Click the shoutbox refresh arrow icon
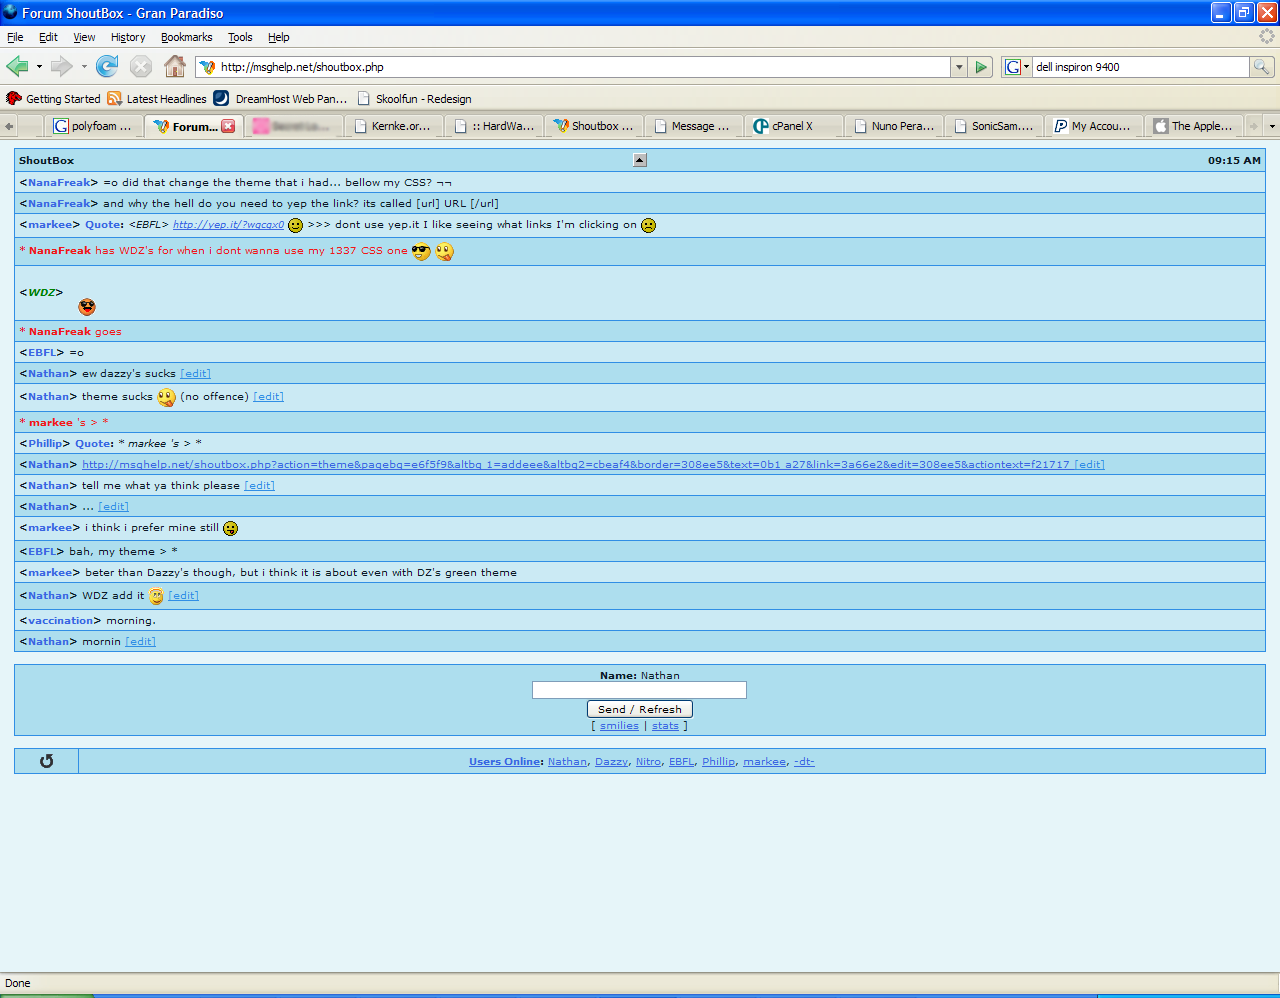This screenshot has height=998, width=1280. tap(46, 761)
